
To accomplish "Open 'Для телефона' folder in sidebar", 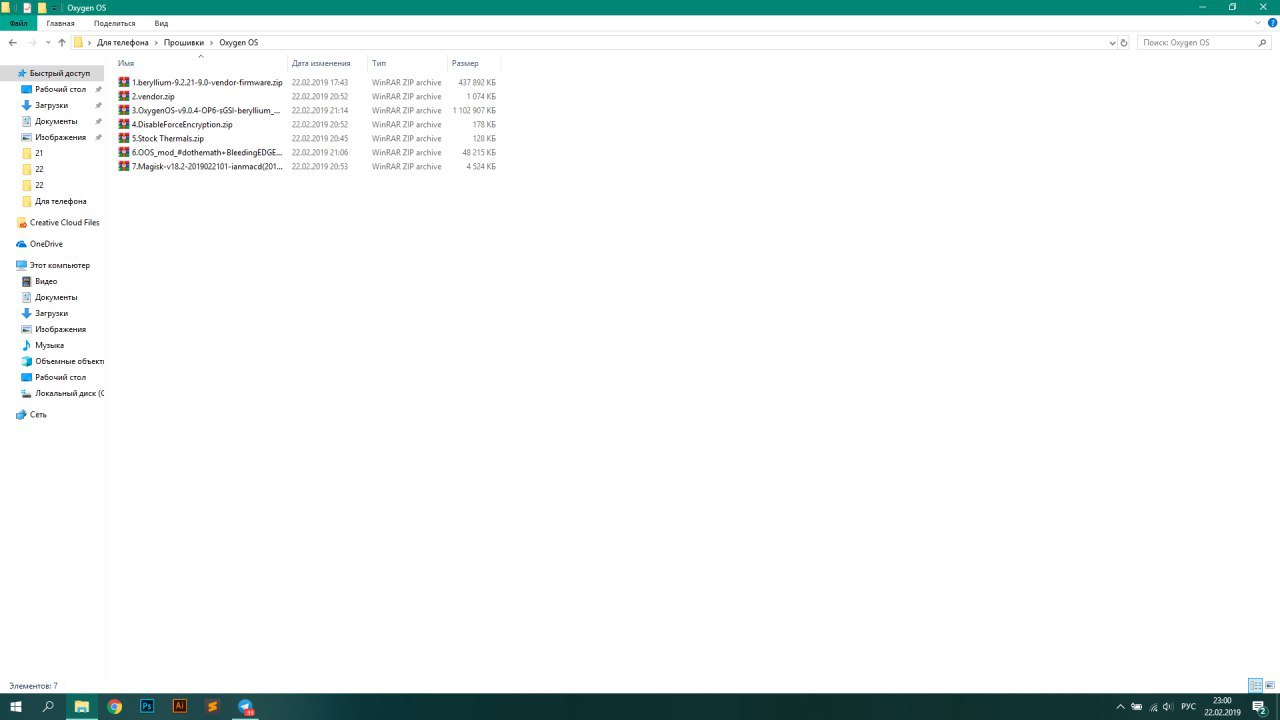I will (60, 201).
